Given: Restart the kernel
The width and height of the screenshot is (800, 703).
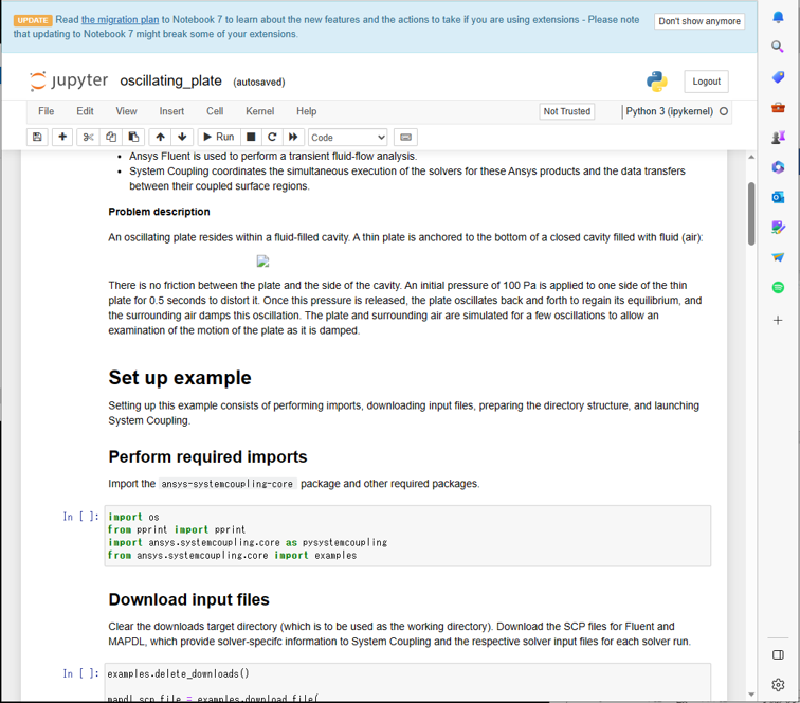Looking at the screenshot, I should (272, 137).
